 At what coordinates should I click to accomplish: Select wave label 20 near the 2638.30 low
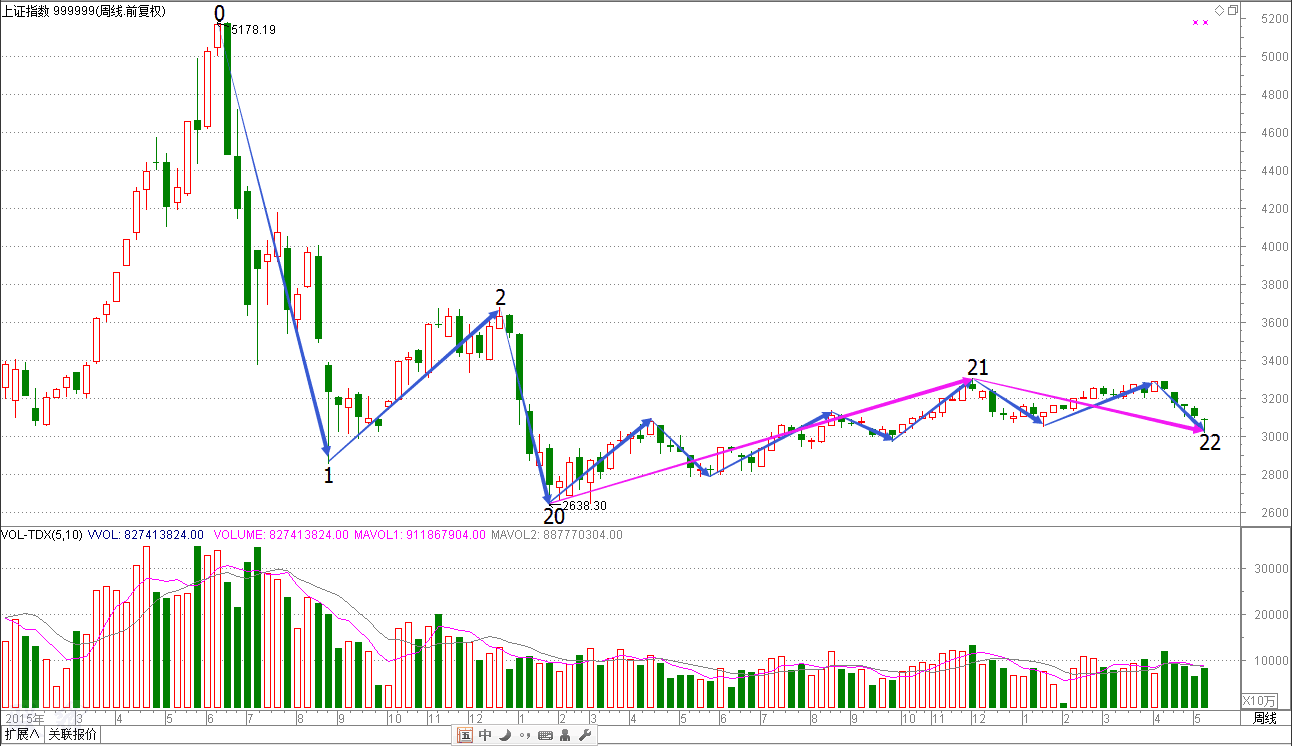pyautogui.click(x=553, y=517)
